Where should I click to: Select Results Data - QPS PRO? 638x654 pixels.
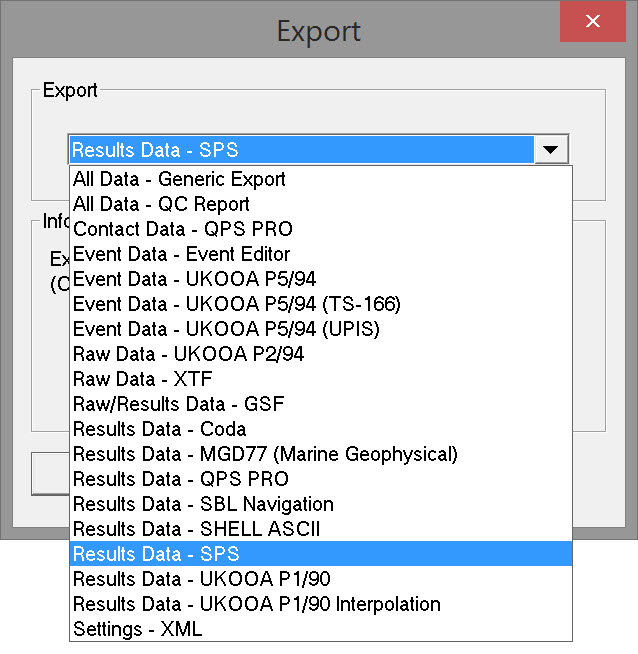click(181, 479)
